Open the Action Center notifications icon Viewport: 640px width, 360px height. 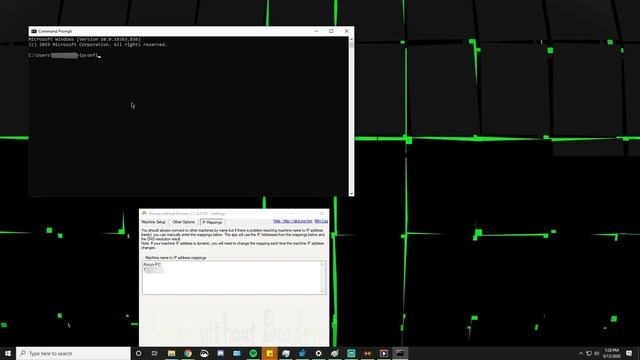coord(629,353)
